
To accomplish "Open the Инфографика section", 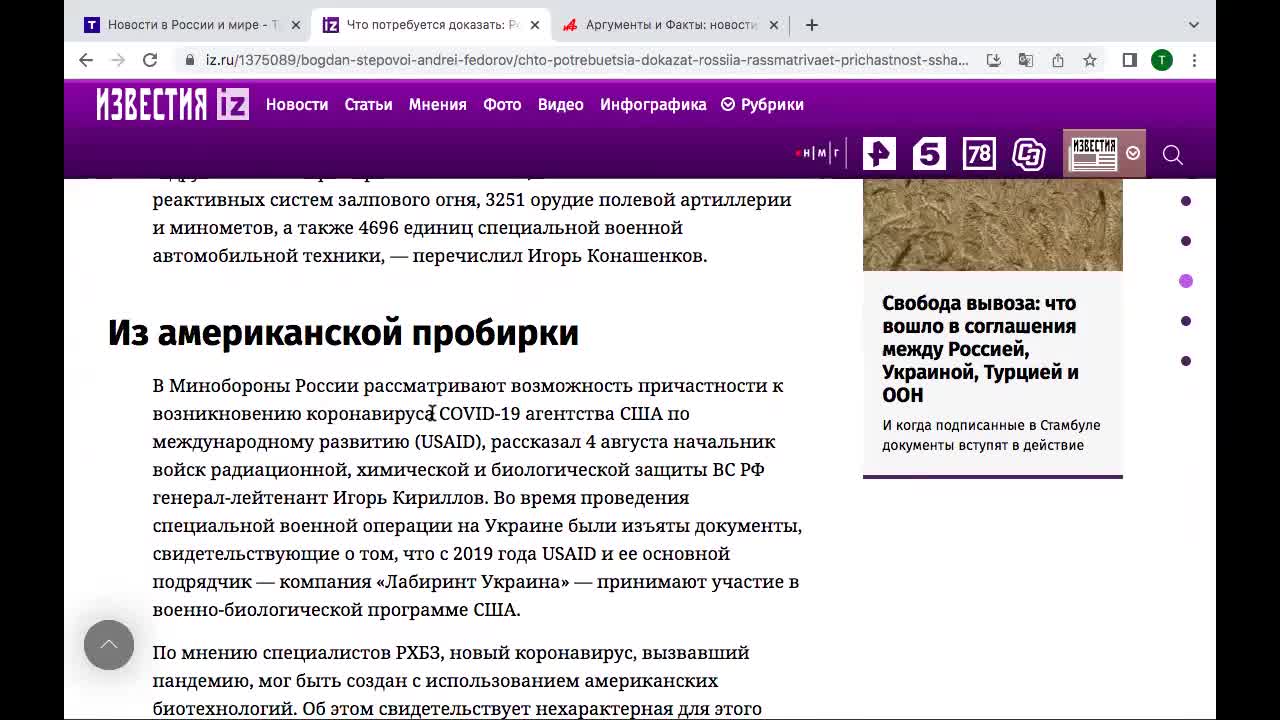I will pos(653,104).
